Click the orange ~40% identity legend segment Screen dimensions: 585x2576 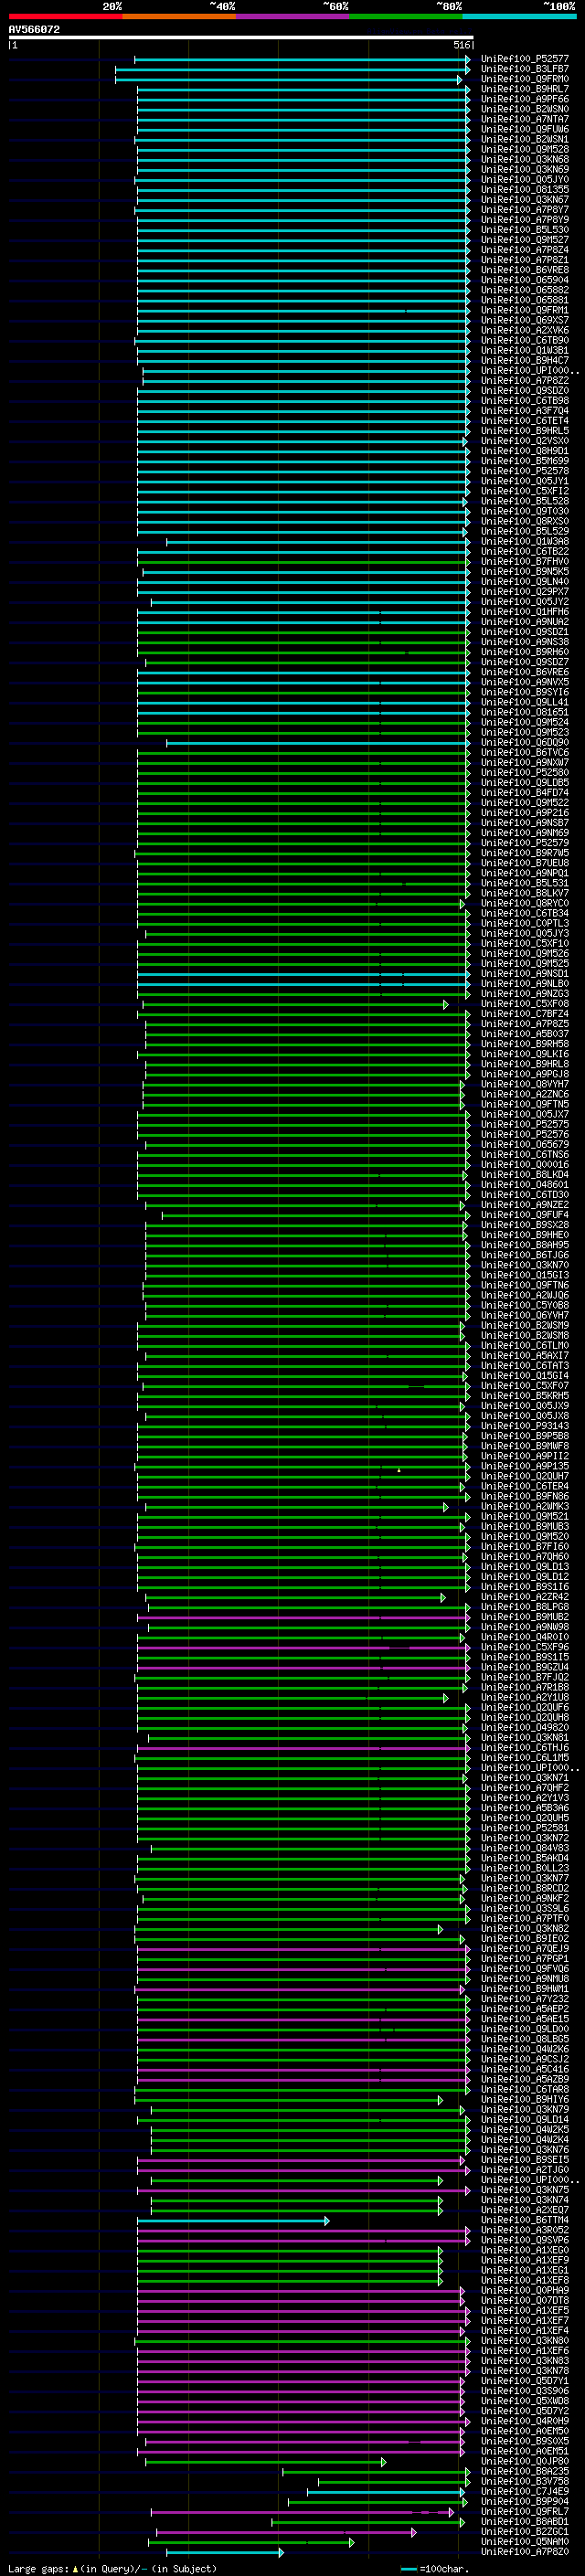(179, 16)
